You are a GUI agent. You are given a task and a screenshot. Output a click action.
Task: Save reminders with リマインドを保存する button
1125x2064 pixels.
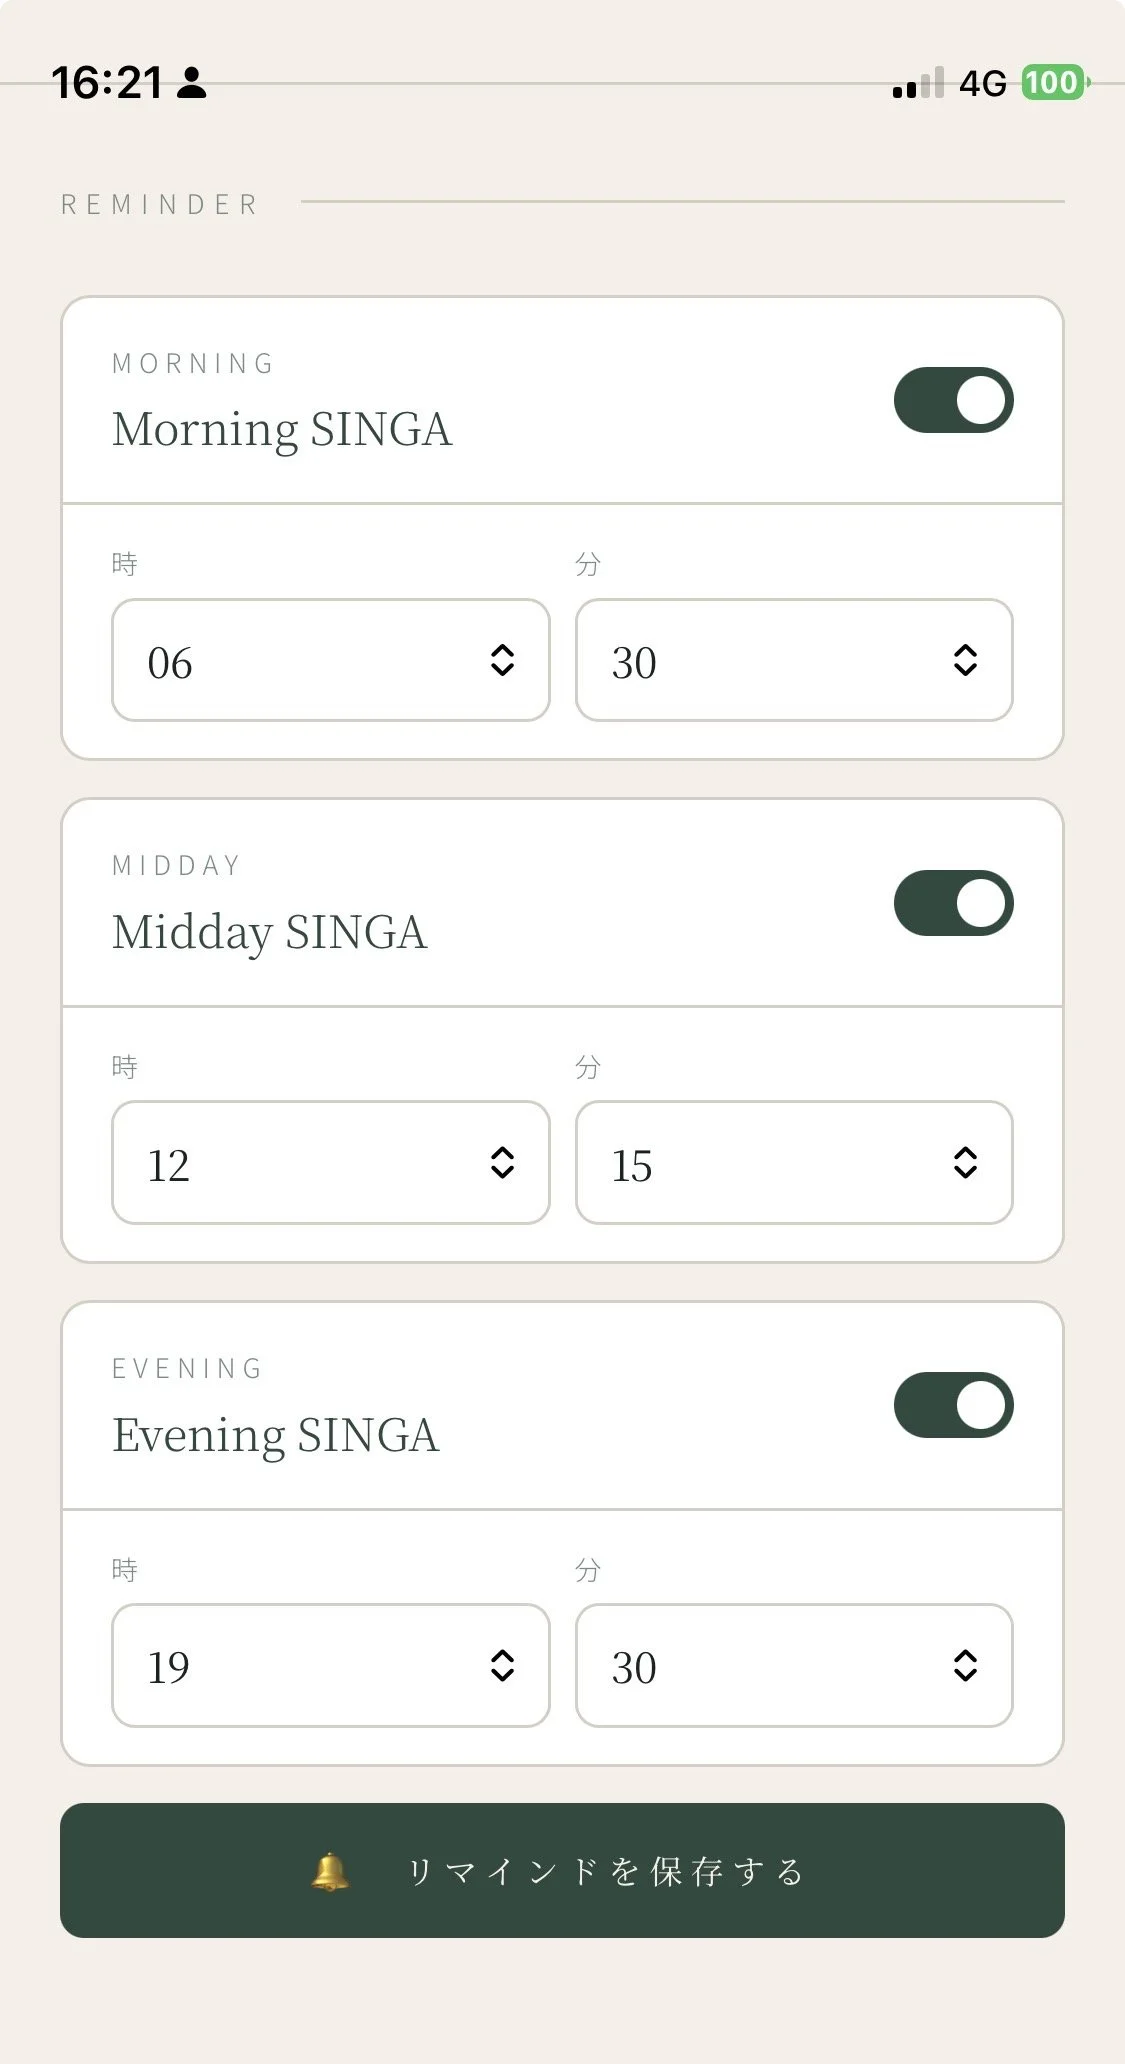coord(562,1871)
